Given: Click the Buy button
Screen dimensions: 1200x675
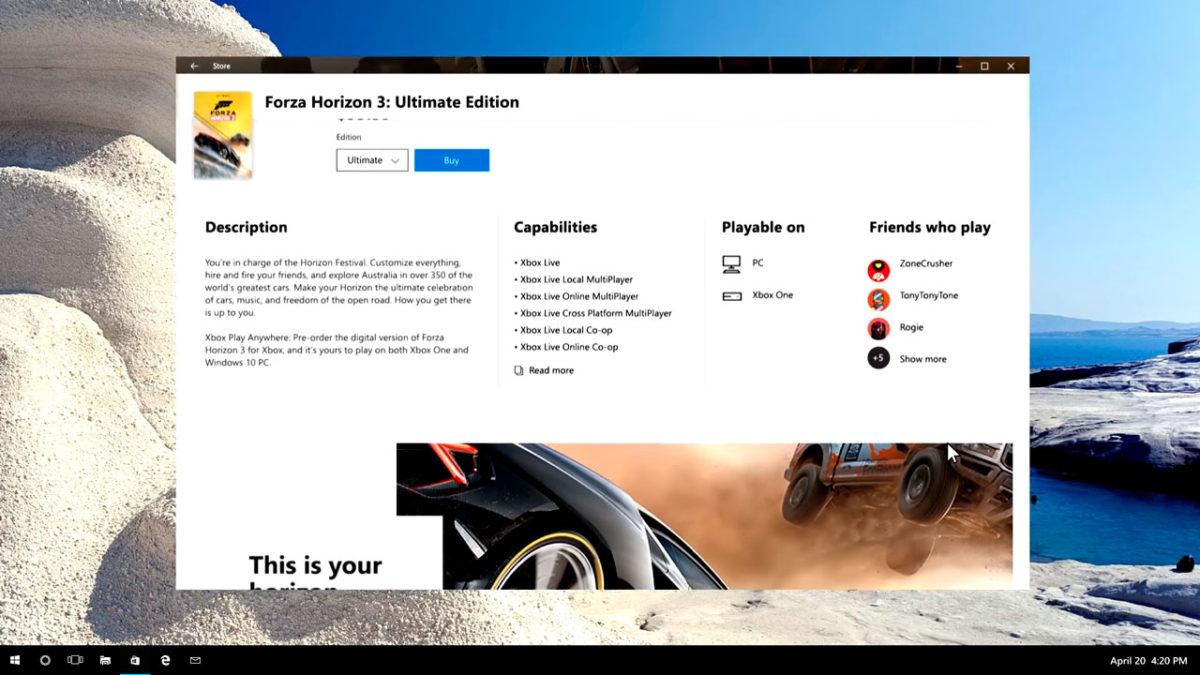Looking at the screenshot, I should (x=452, y=160).
